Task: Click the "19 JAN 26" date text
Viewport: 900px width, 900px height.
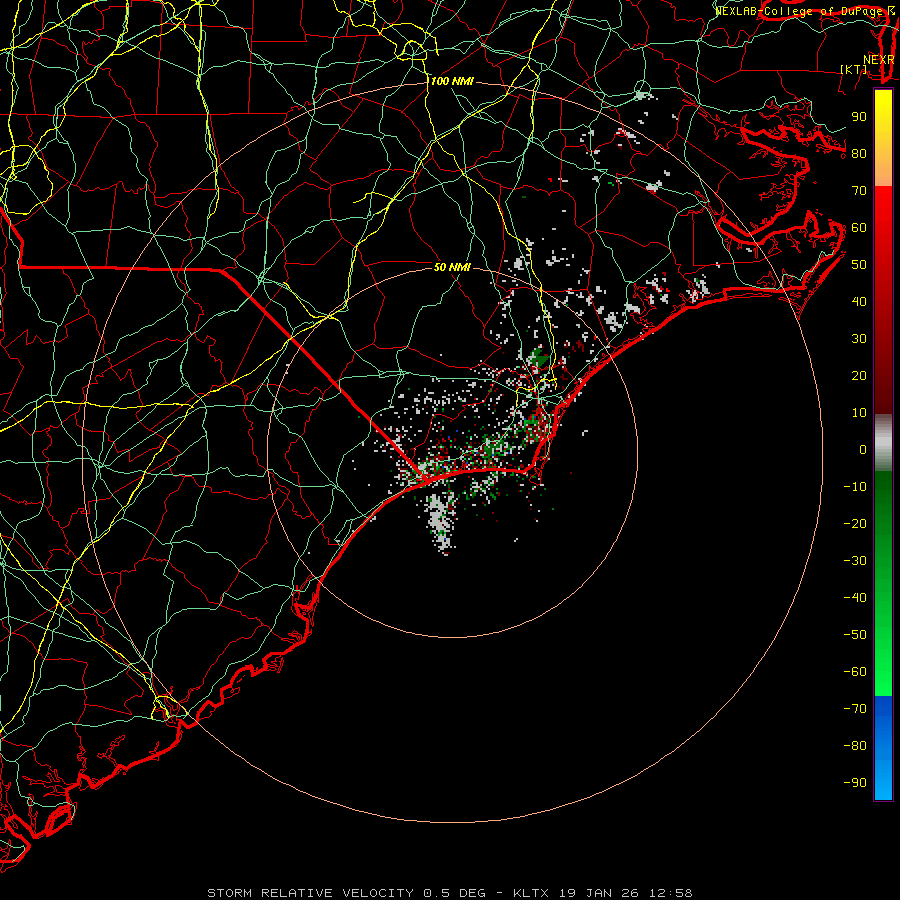Action: tap(599, 893)
